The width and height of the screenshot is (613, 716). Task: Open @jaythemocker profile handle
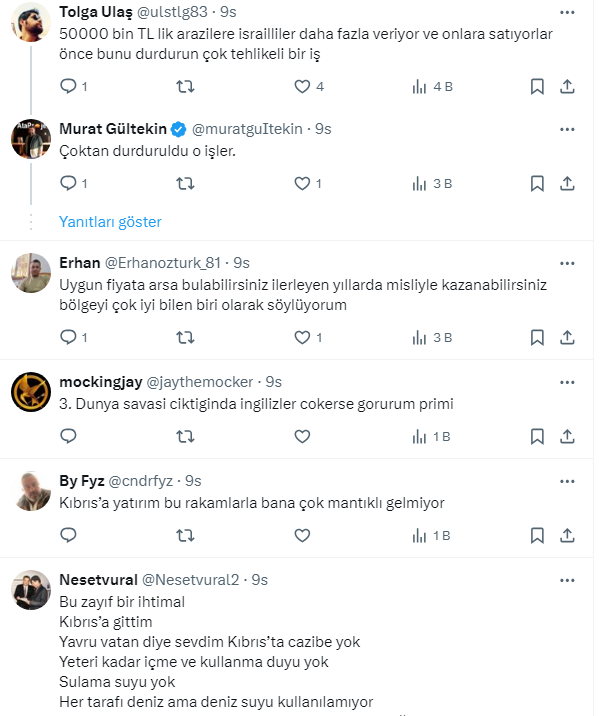[202, 382]
